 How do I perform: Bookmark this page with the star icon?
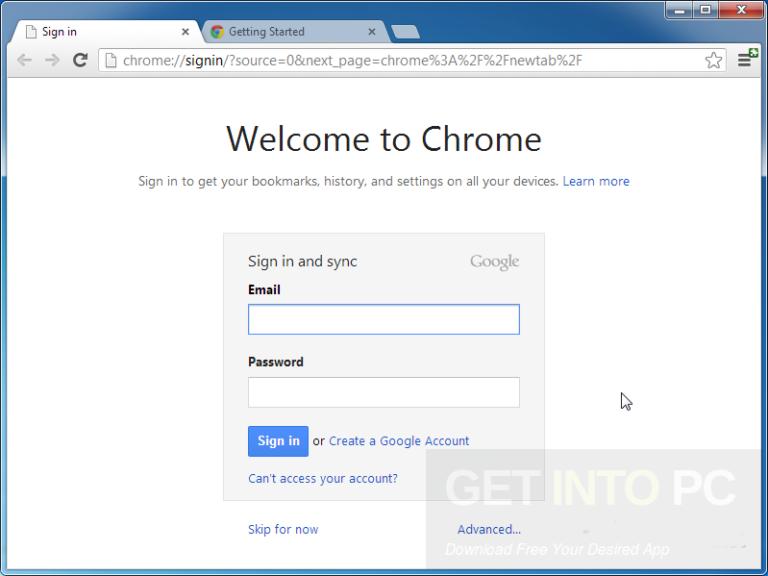[x=713, y=60]
